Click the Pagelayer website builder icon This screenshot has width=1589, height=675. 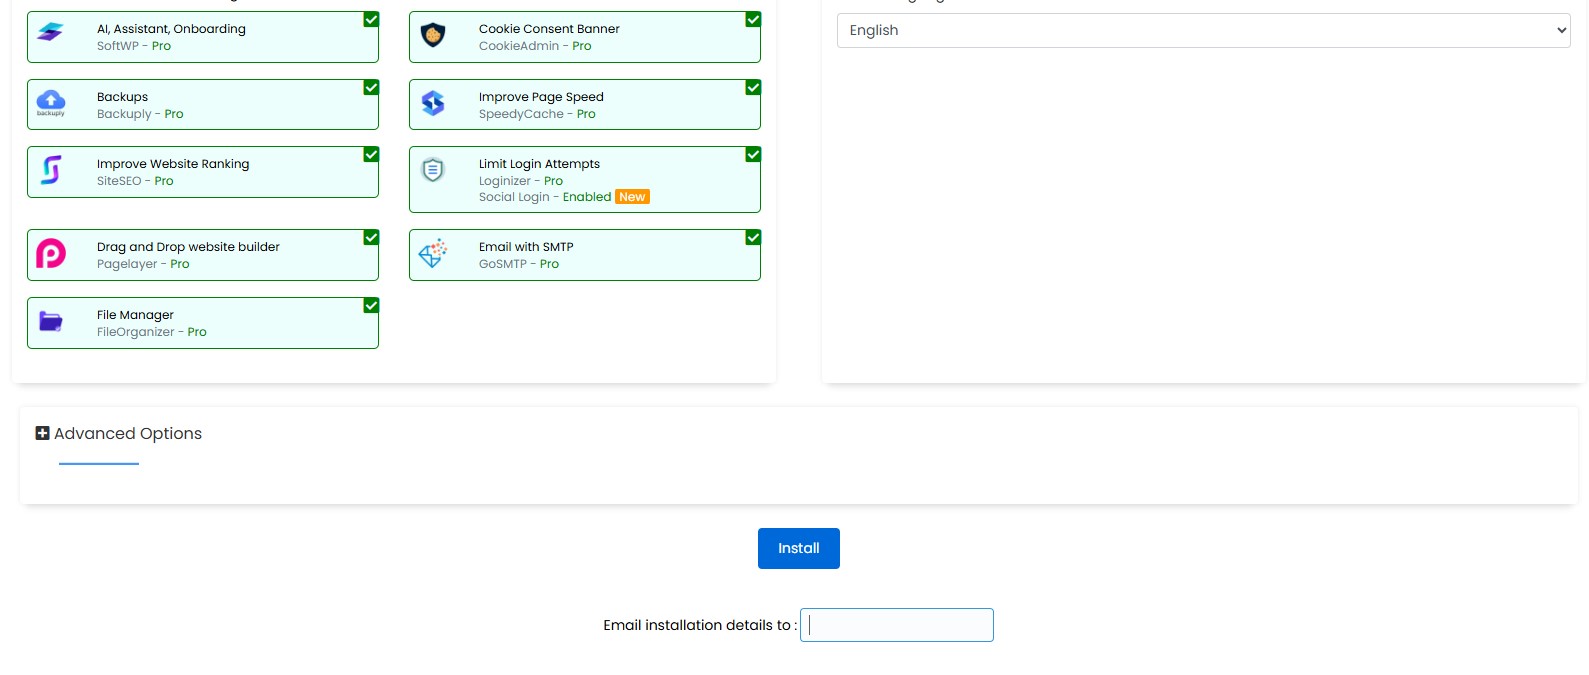(x=51, y=254)
